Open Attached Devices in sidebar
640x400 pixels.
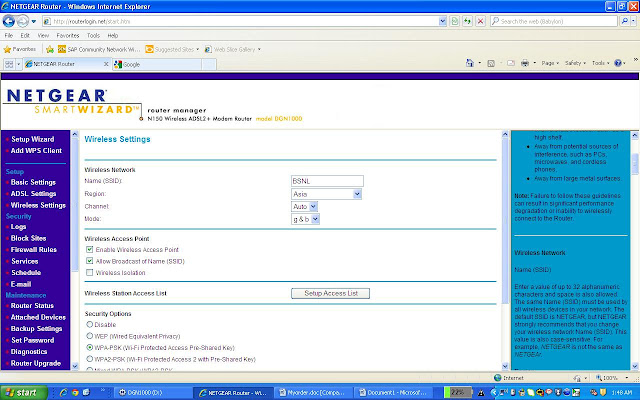(38, 317)
